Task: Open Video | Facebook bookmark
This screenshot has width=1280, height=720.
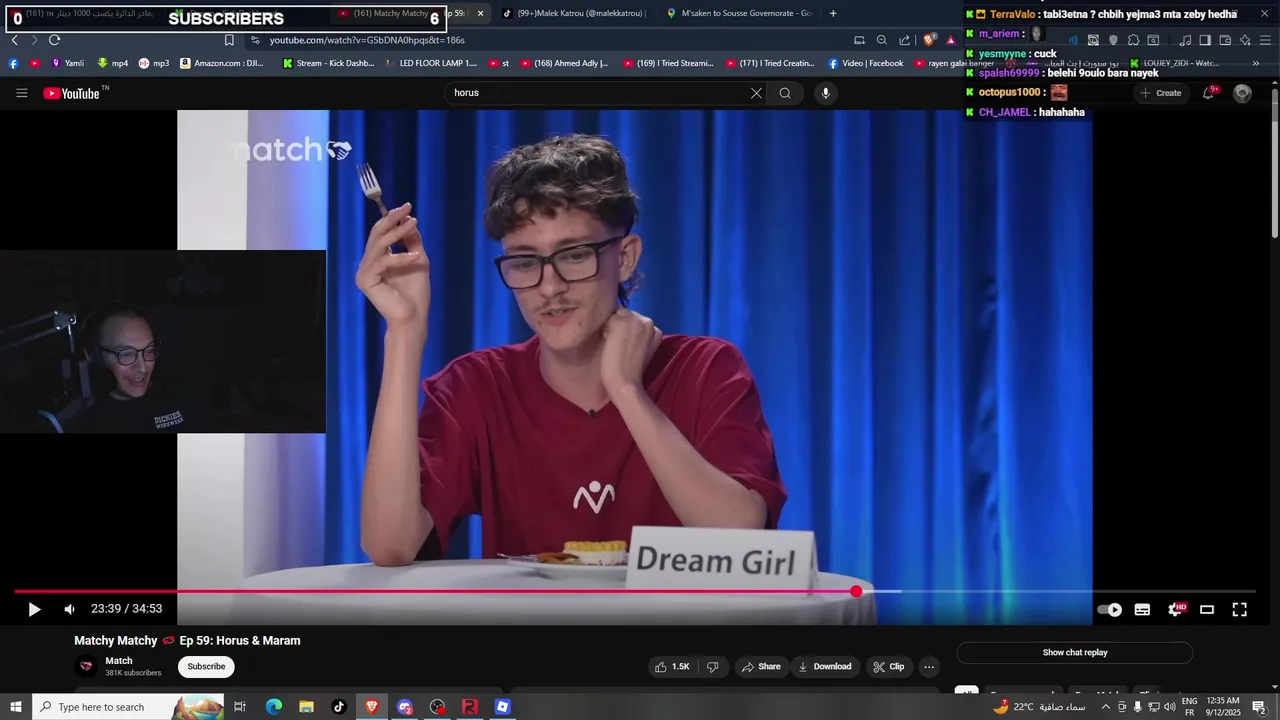Action: coord(865,63)
